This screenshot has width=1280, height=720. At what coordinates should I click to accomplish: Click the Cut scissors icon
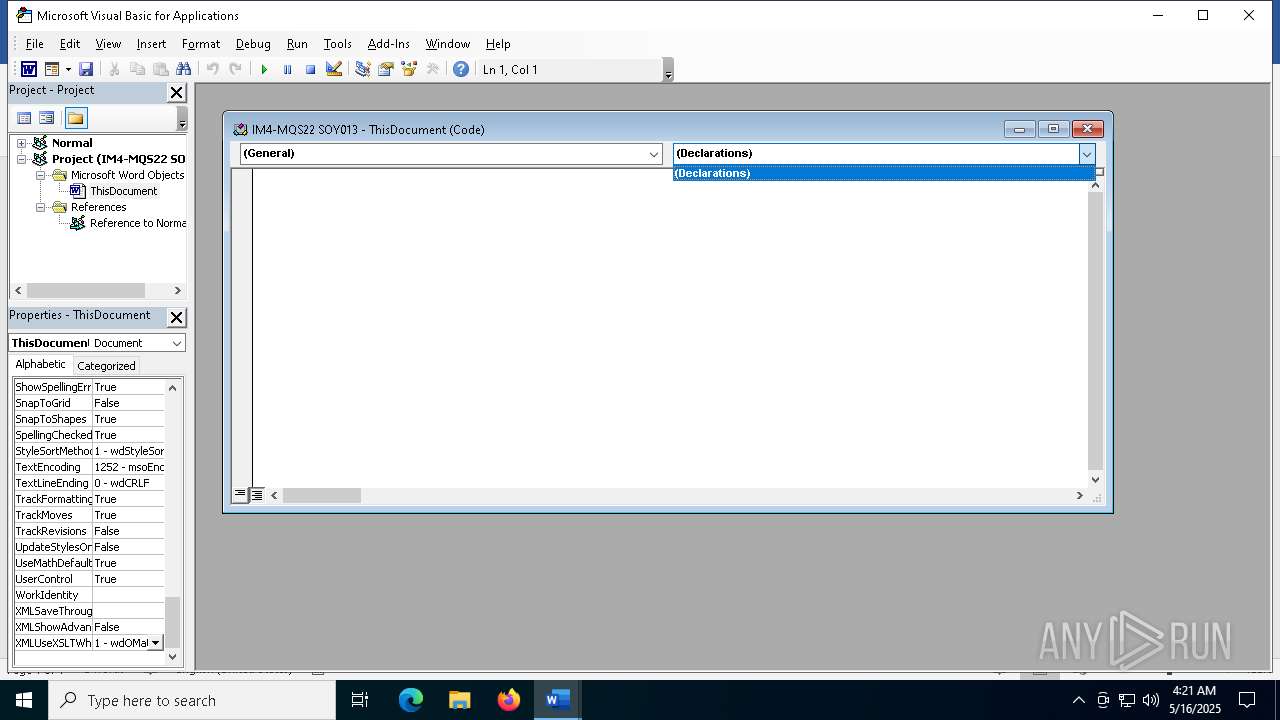coord(114,69)
